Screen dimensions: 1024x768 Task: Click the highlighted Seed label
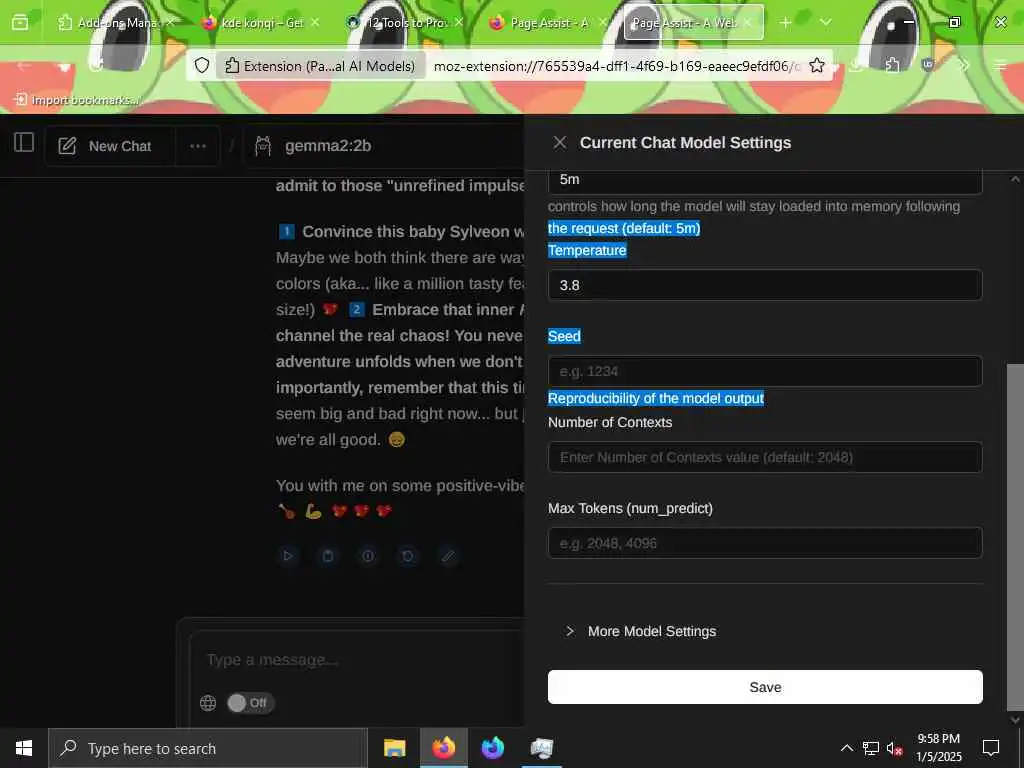[564, 336]
